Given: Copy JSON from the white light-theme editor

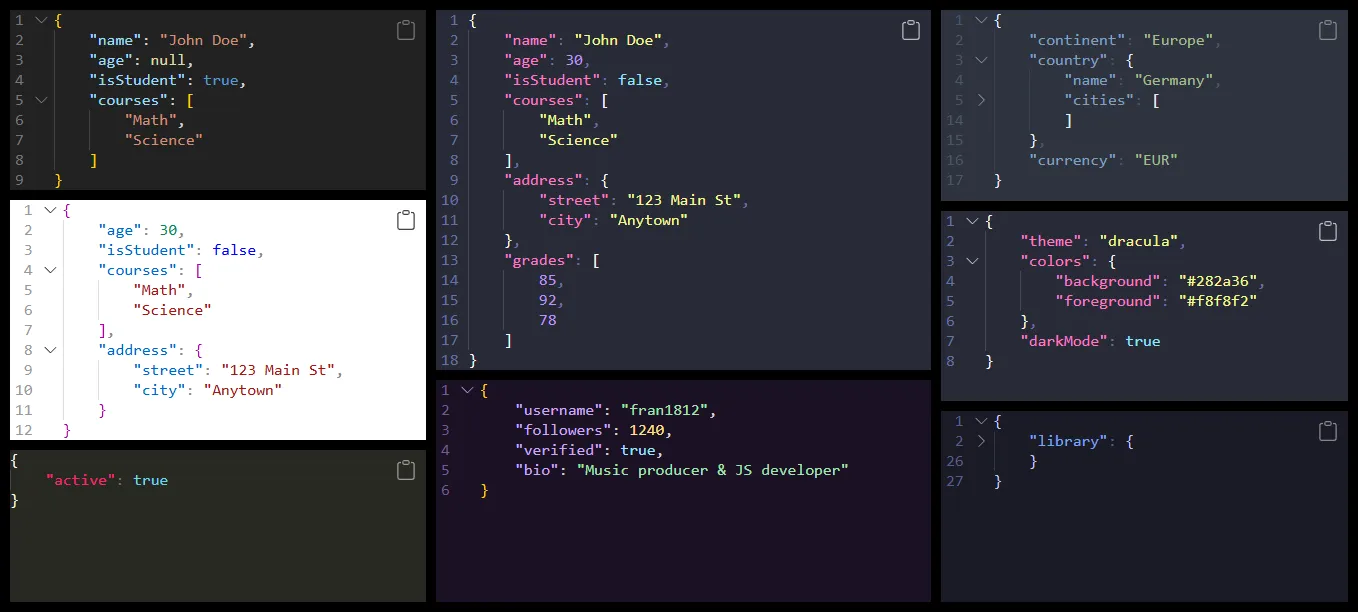Looking at the screenshot, I should click(406, 220).
